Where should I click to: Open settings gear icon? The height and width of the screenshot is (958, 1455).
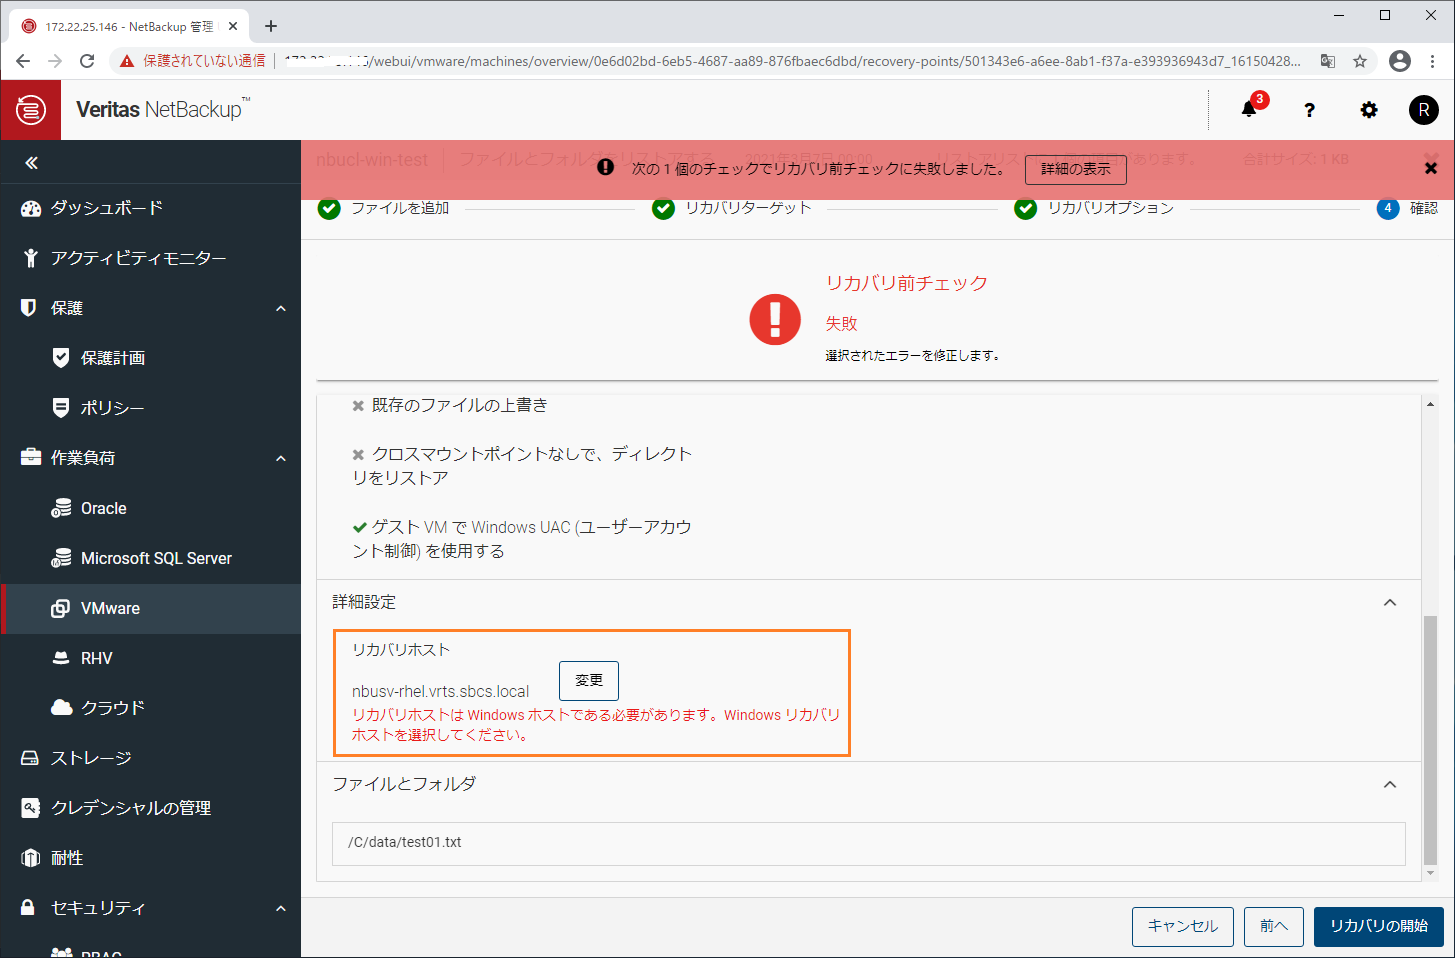pos(1369,110)
